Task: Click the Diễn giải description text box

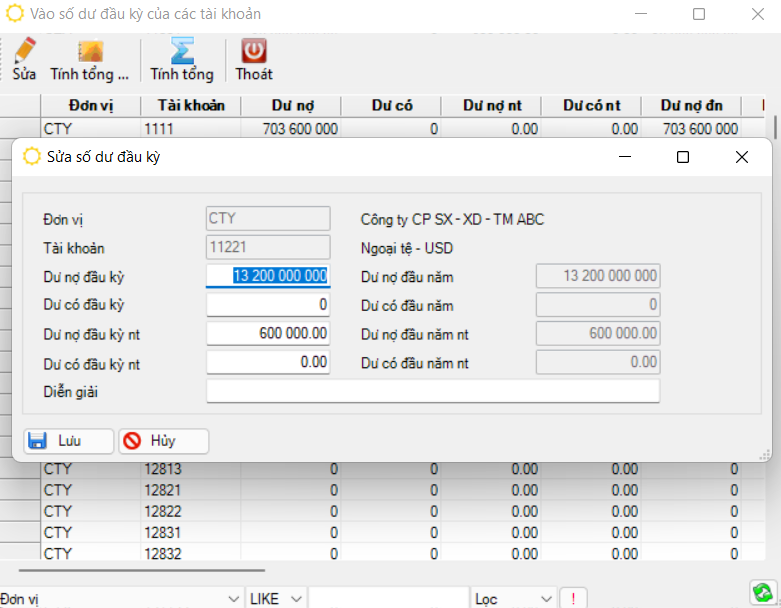Action: (x=432, y=391)
